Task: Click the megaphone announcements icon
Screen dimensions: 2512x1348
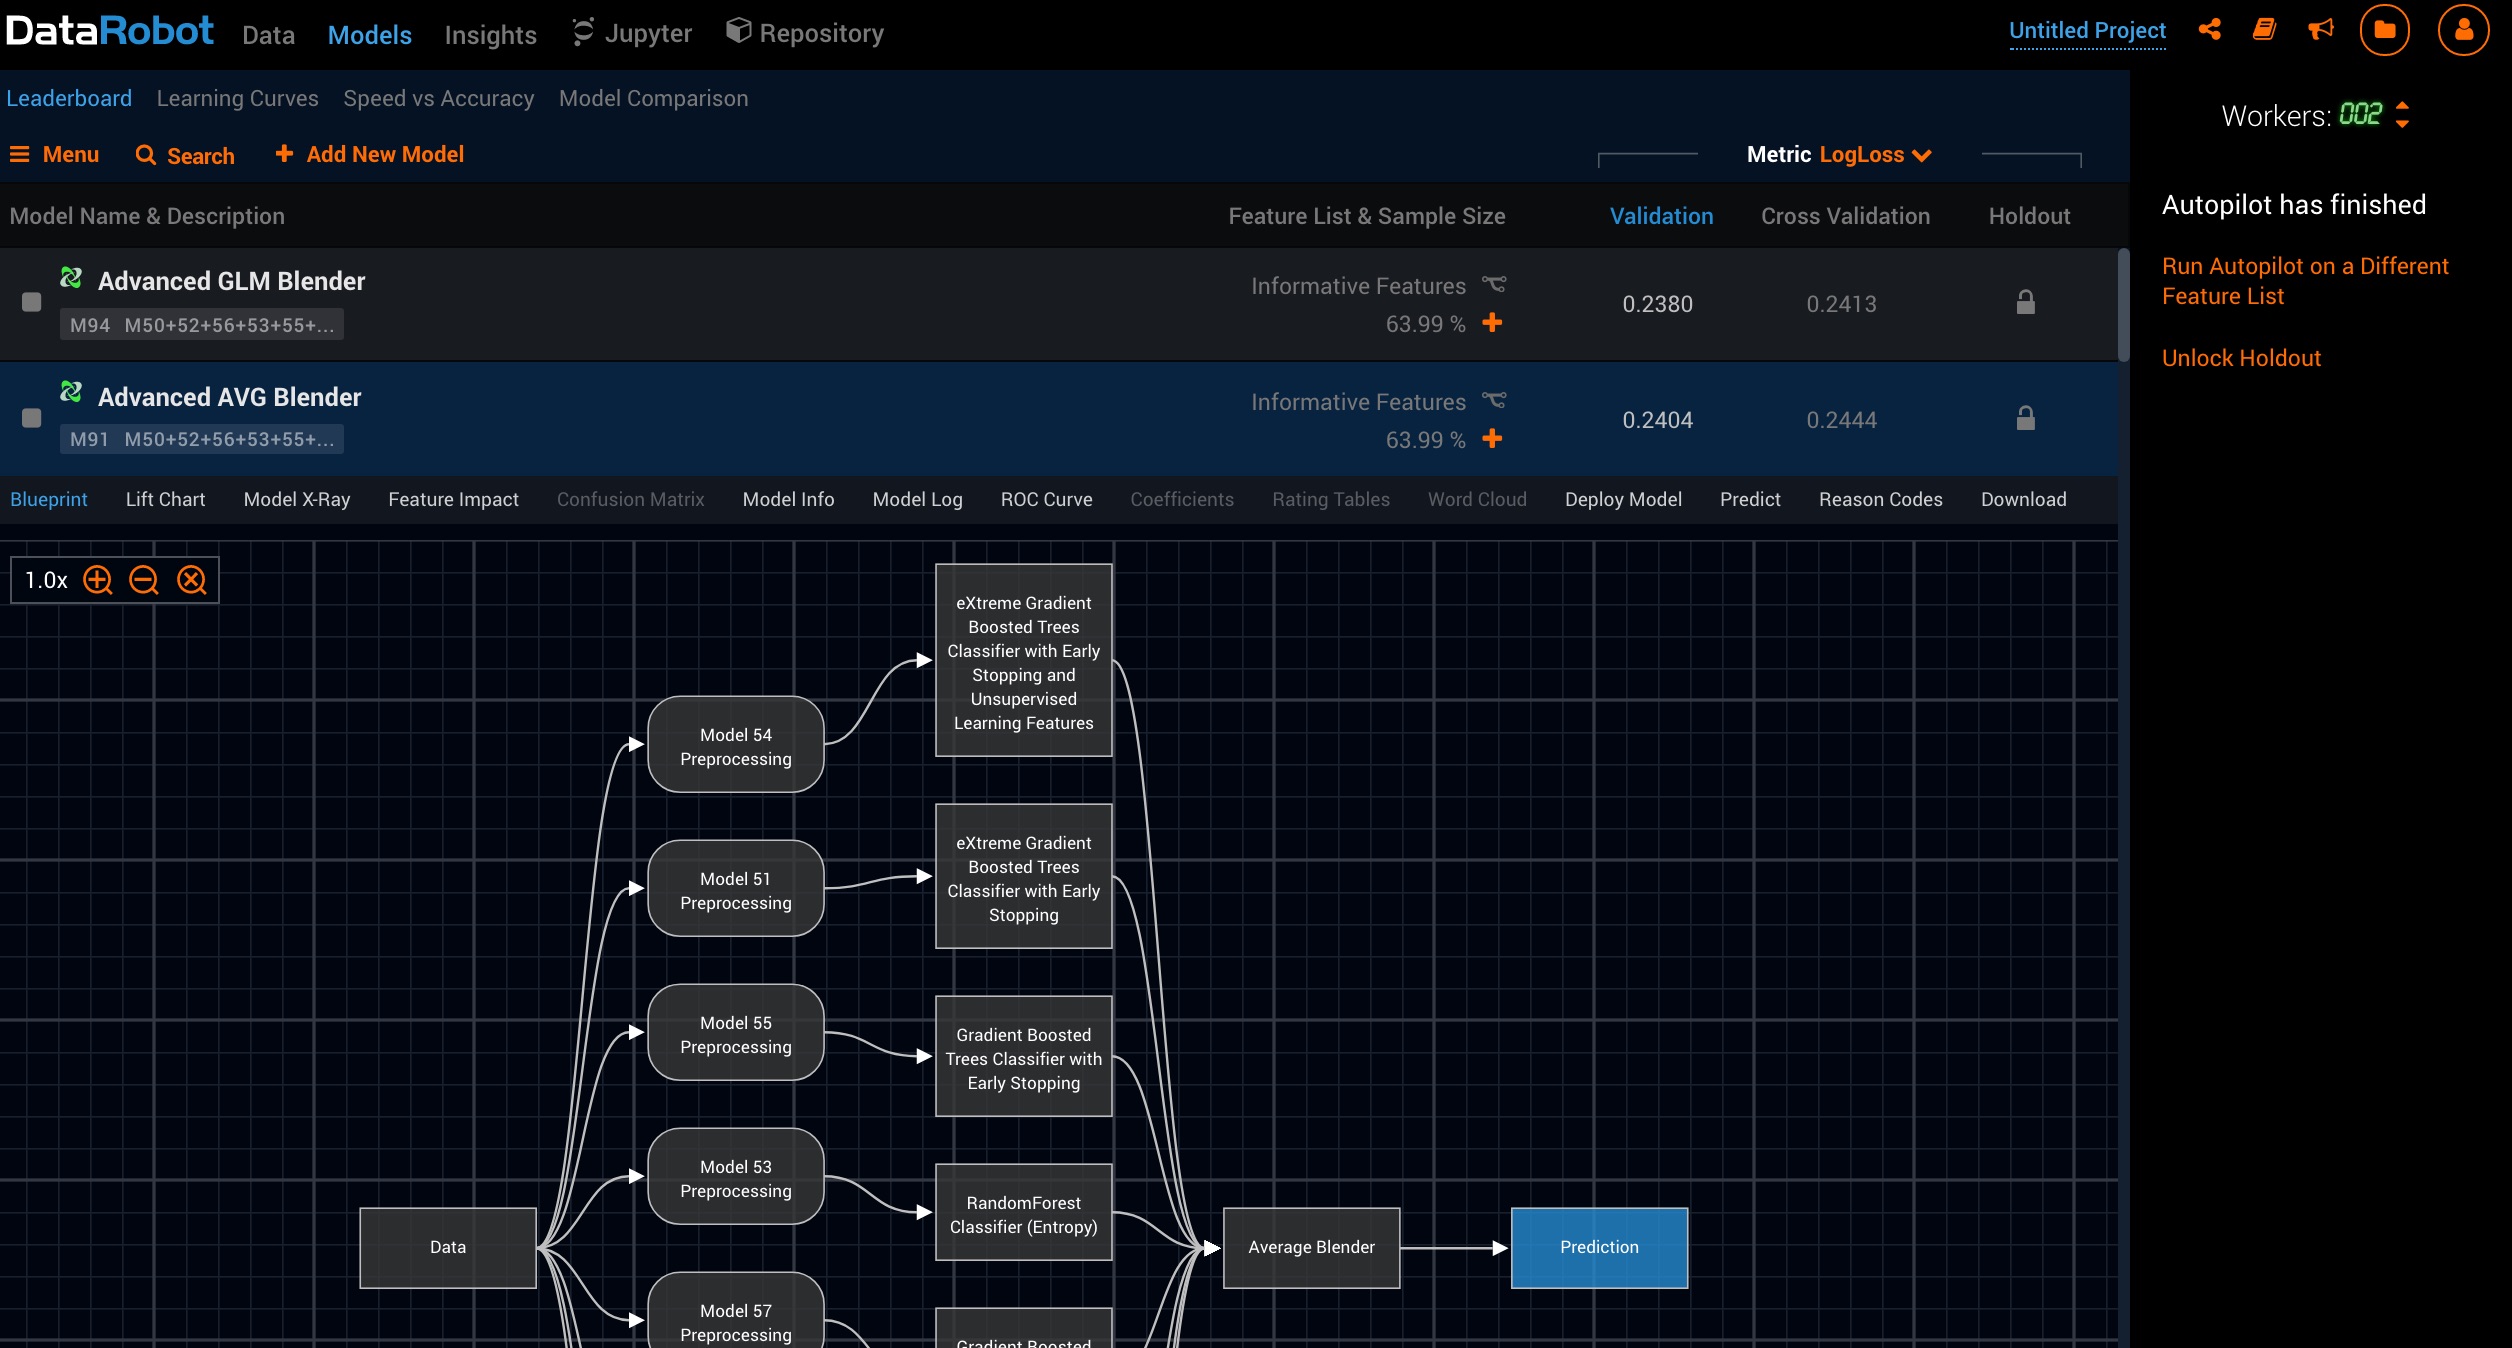Action: [2320, 29]
